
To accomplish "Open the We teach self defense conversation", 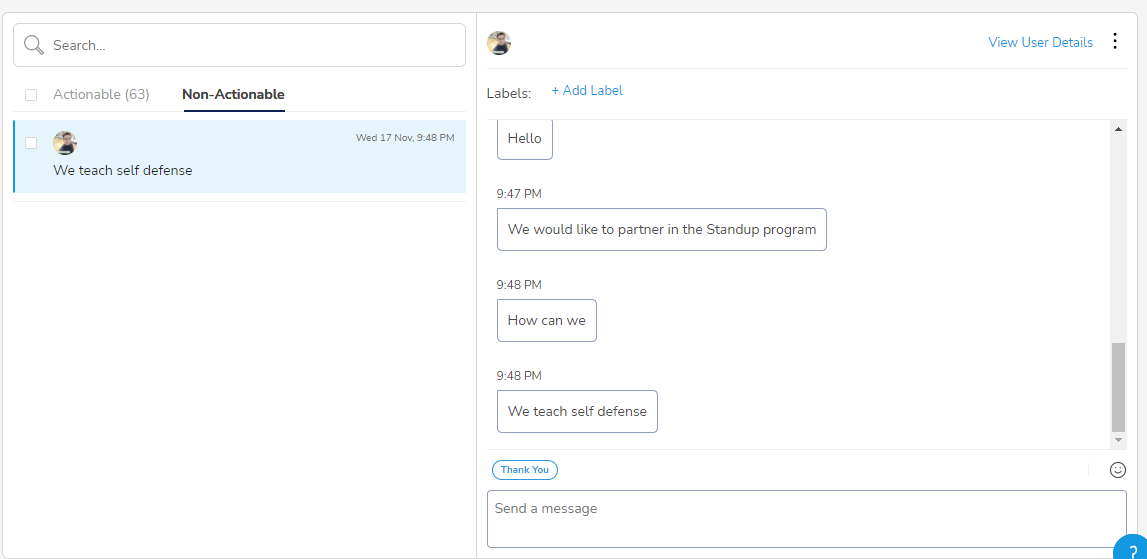I will [239, 157].
